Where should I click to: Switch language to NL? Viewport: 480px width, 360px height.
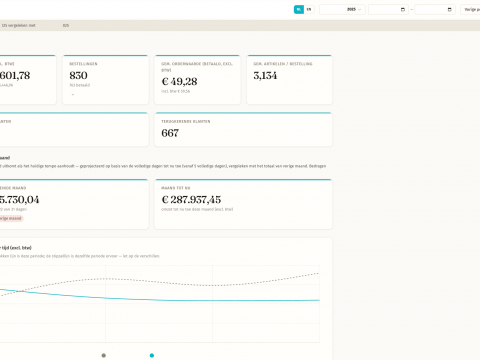click(x=299, y=9)
